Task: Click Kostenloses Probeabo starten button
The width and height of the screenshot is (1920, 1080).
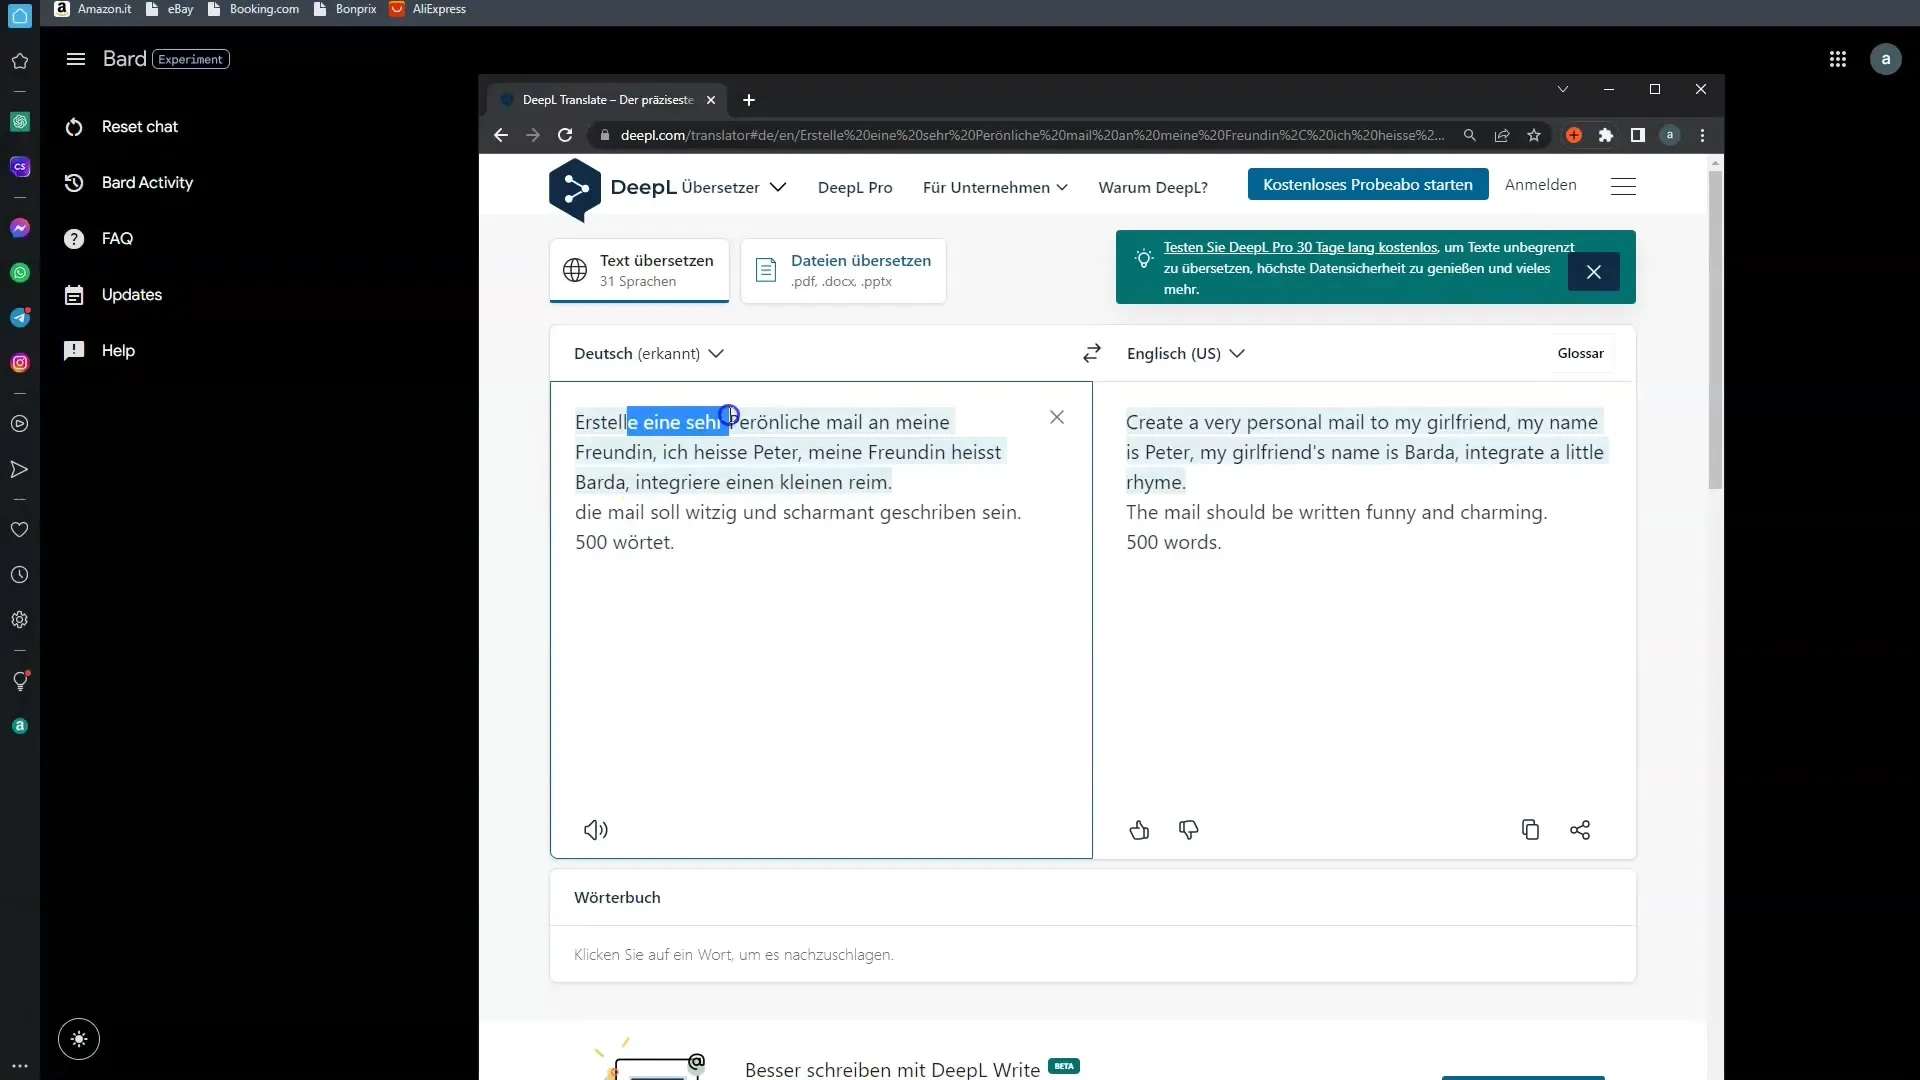Action: (1367, 183)
